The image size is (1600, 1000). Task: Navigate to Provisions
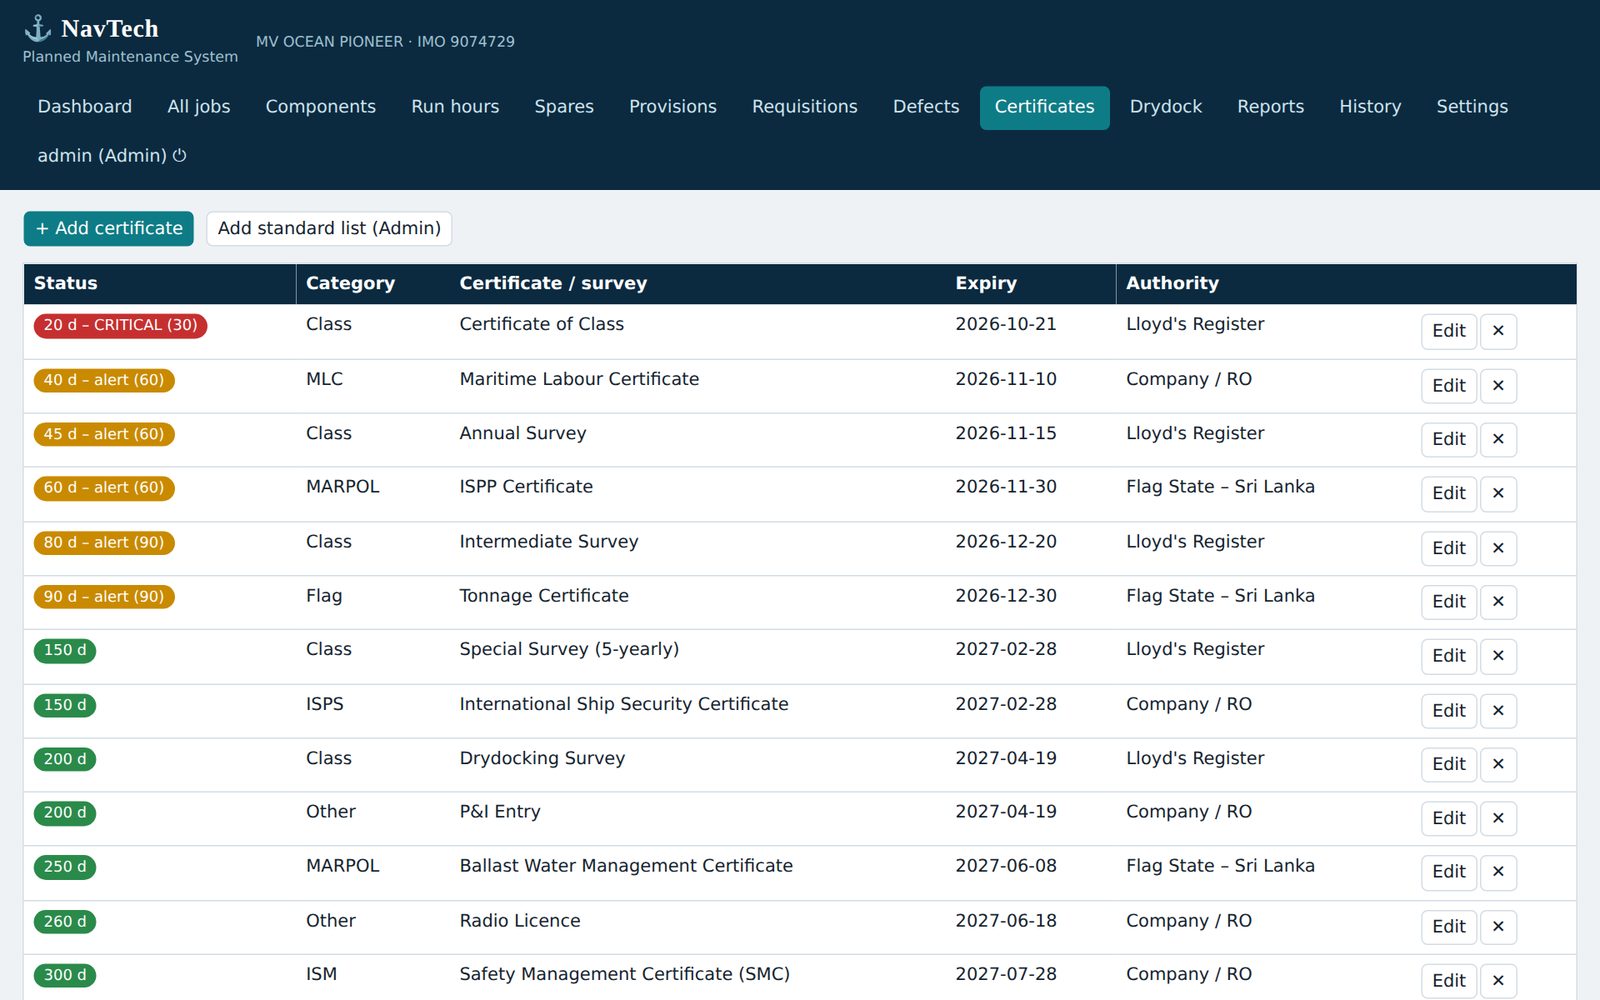673,107
